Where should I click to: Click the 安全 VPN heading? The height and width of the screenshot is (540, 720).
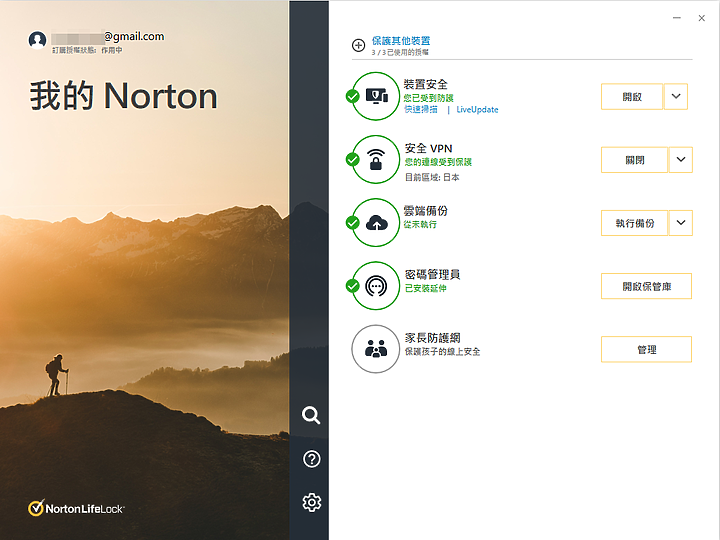click(x=428, y=148)
